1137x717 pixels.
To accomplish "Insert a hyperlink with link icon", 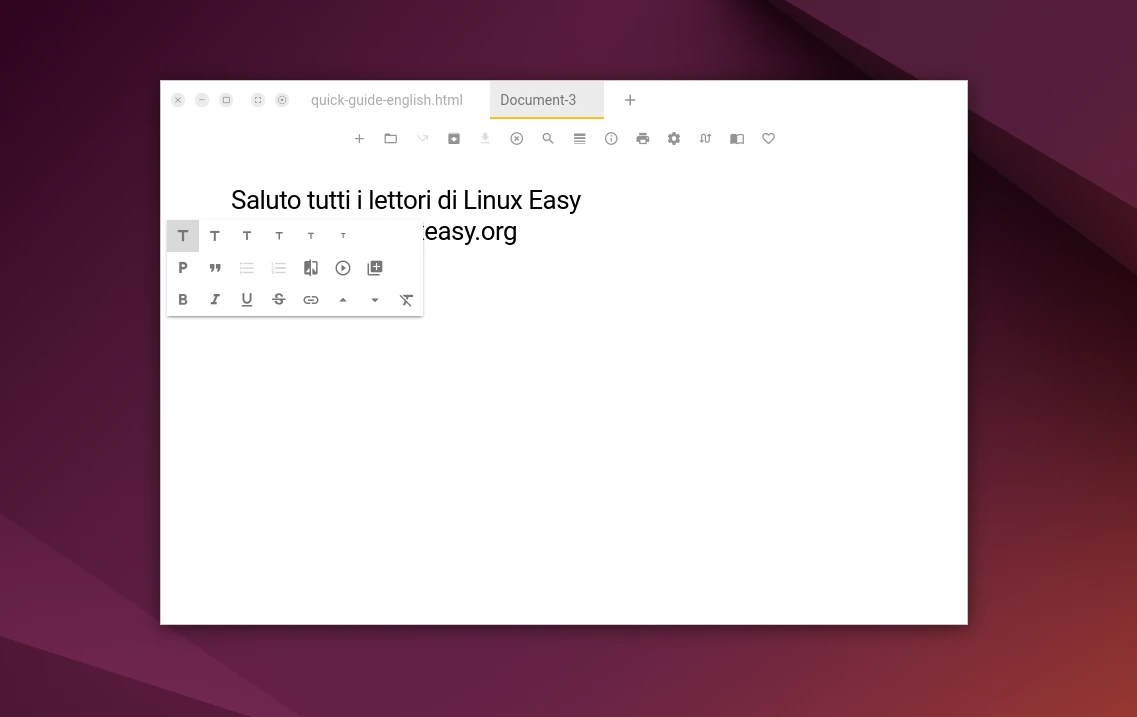I will (x=311, y=300).
